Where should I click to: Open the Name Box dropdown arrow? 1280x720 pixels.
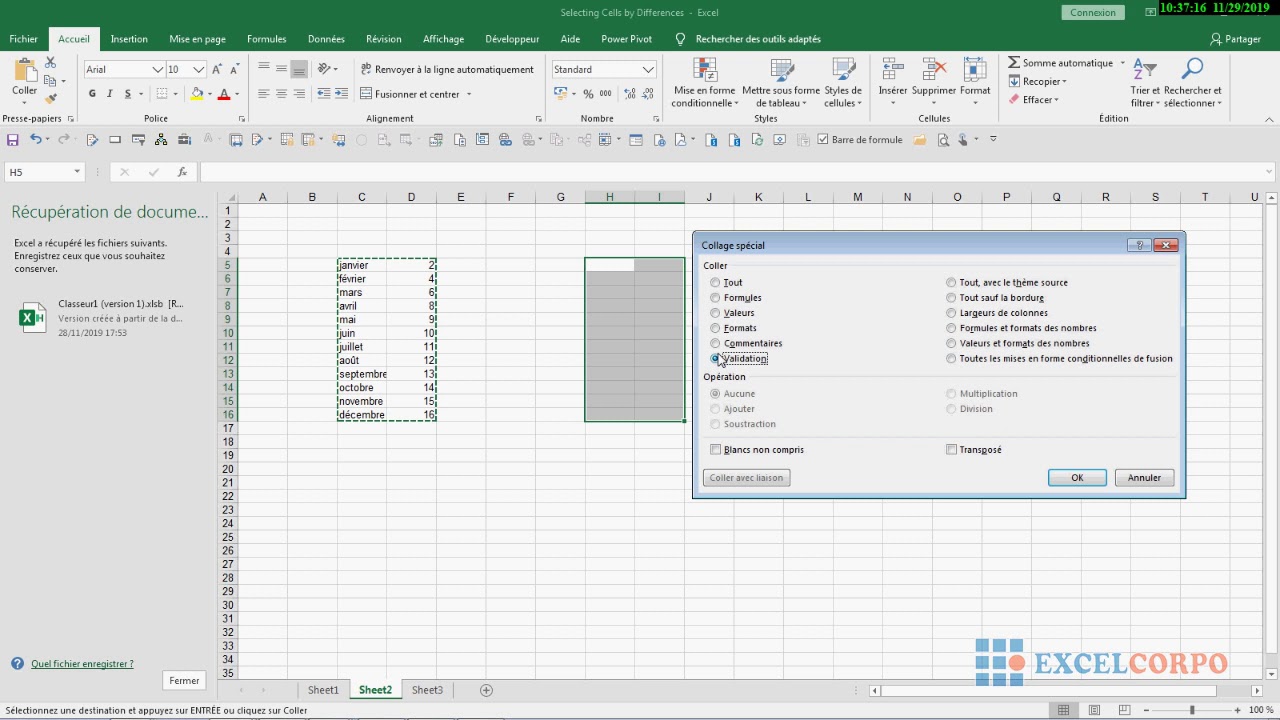76,172
